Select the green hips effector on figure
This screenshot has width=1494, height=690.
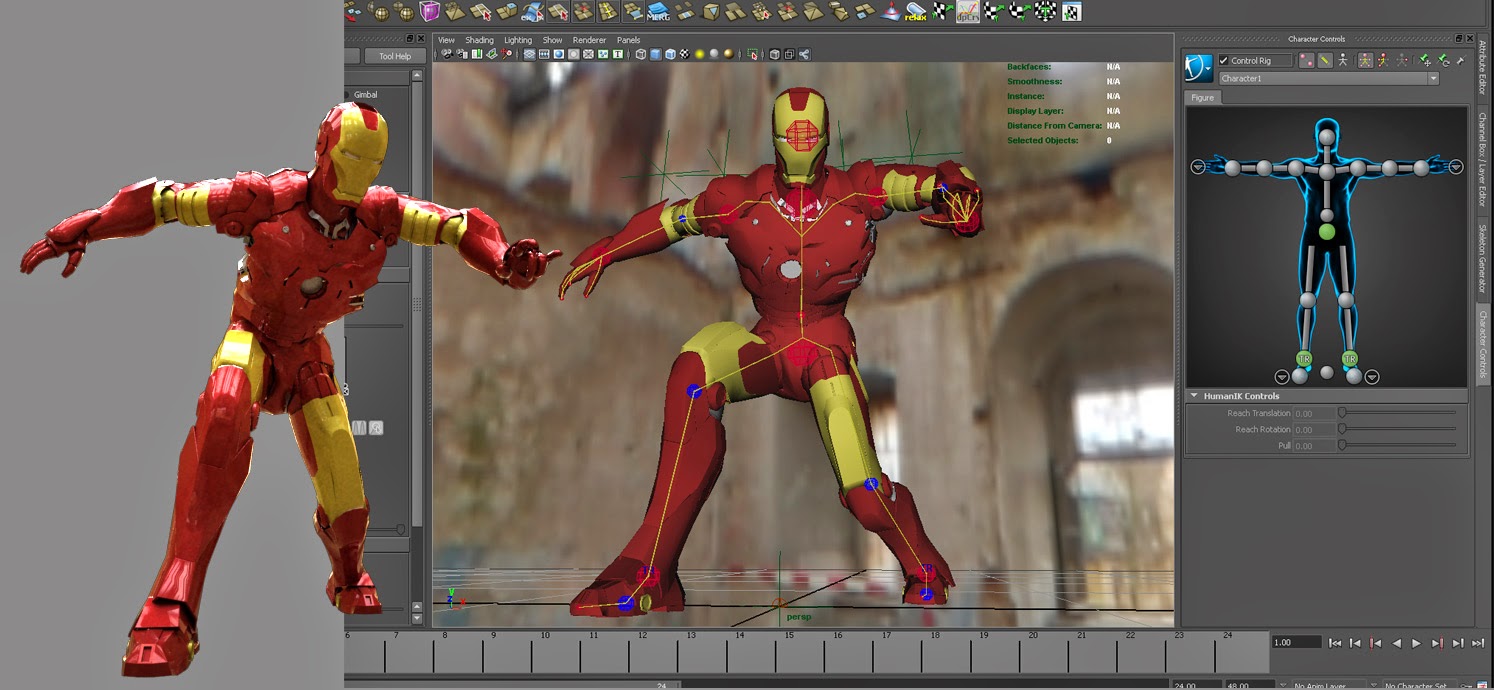1327,232
